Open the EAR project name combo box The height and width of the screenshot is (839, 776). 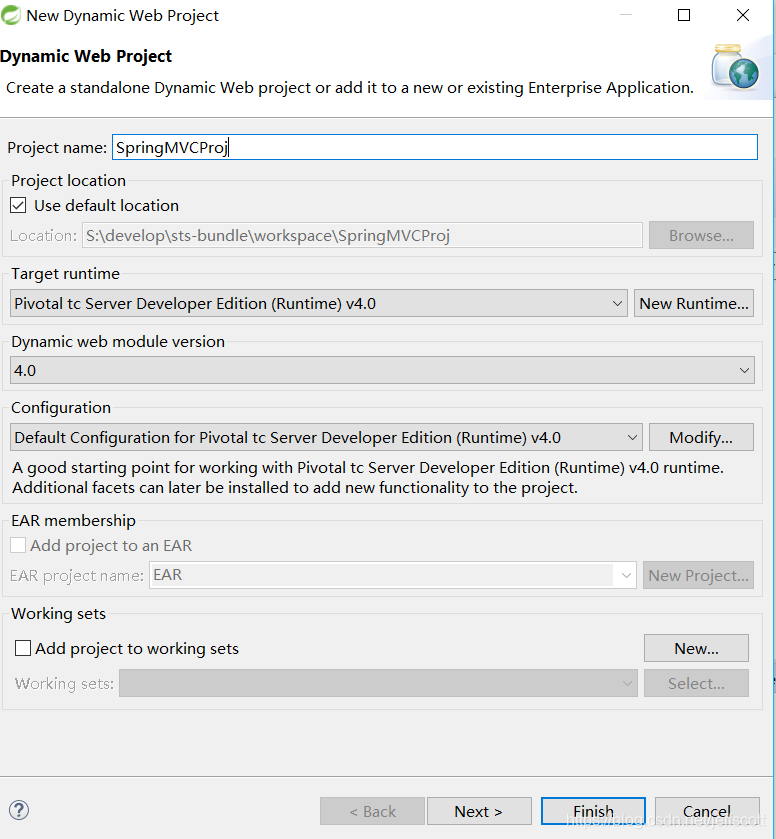(393, 575)
